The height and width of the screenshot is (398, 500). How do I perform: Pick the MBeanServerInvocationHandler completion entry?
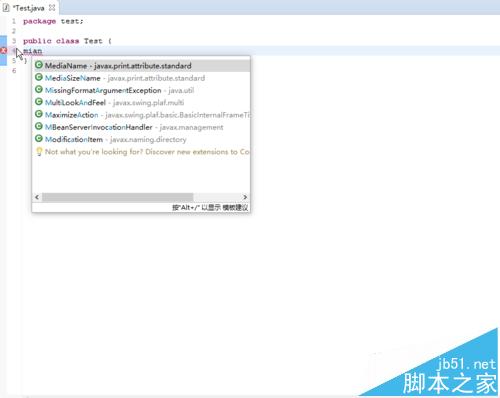coord(141,127)
